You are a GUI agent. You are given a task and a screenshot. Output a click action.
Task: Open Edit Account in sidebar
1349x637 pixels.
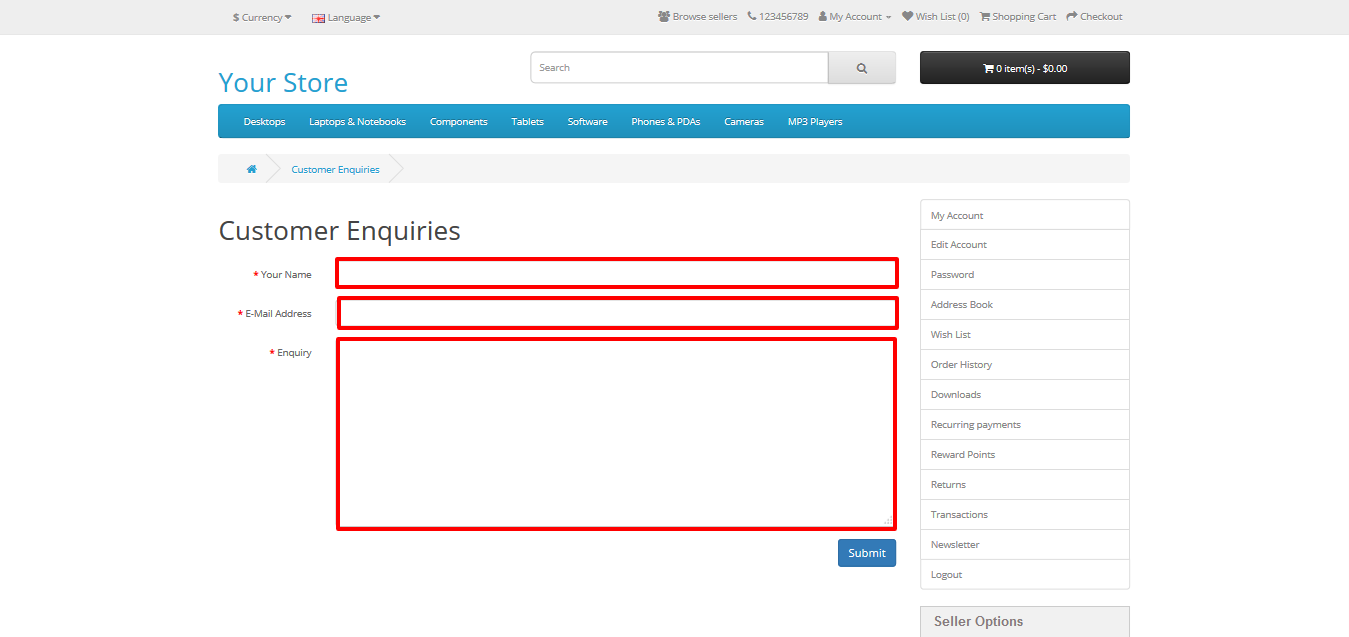click(x=1025, y=245)
